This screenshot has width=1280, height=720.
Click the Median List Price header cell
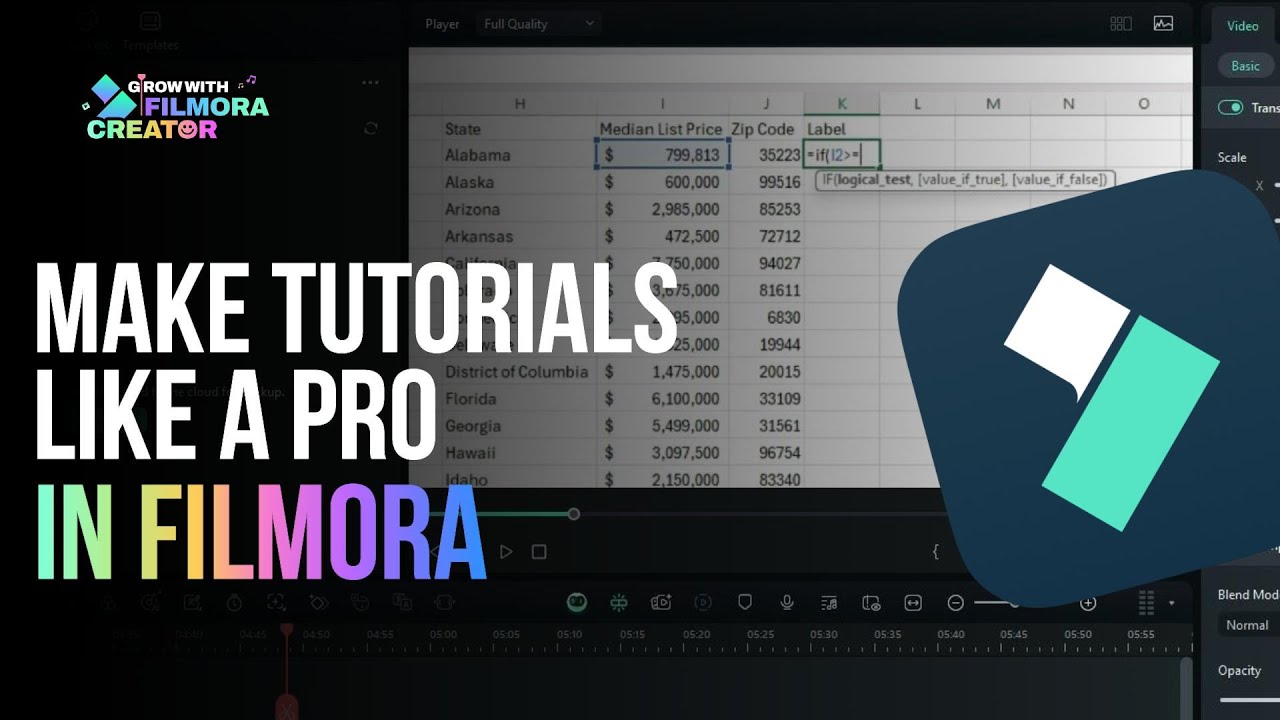664,129
